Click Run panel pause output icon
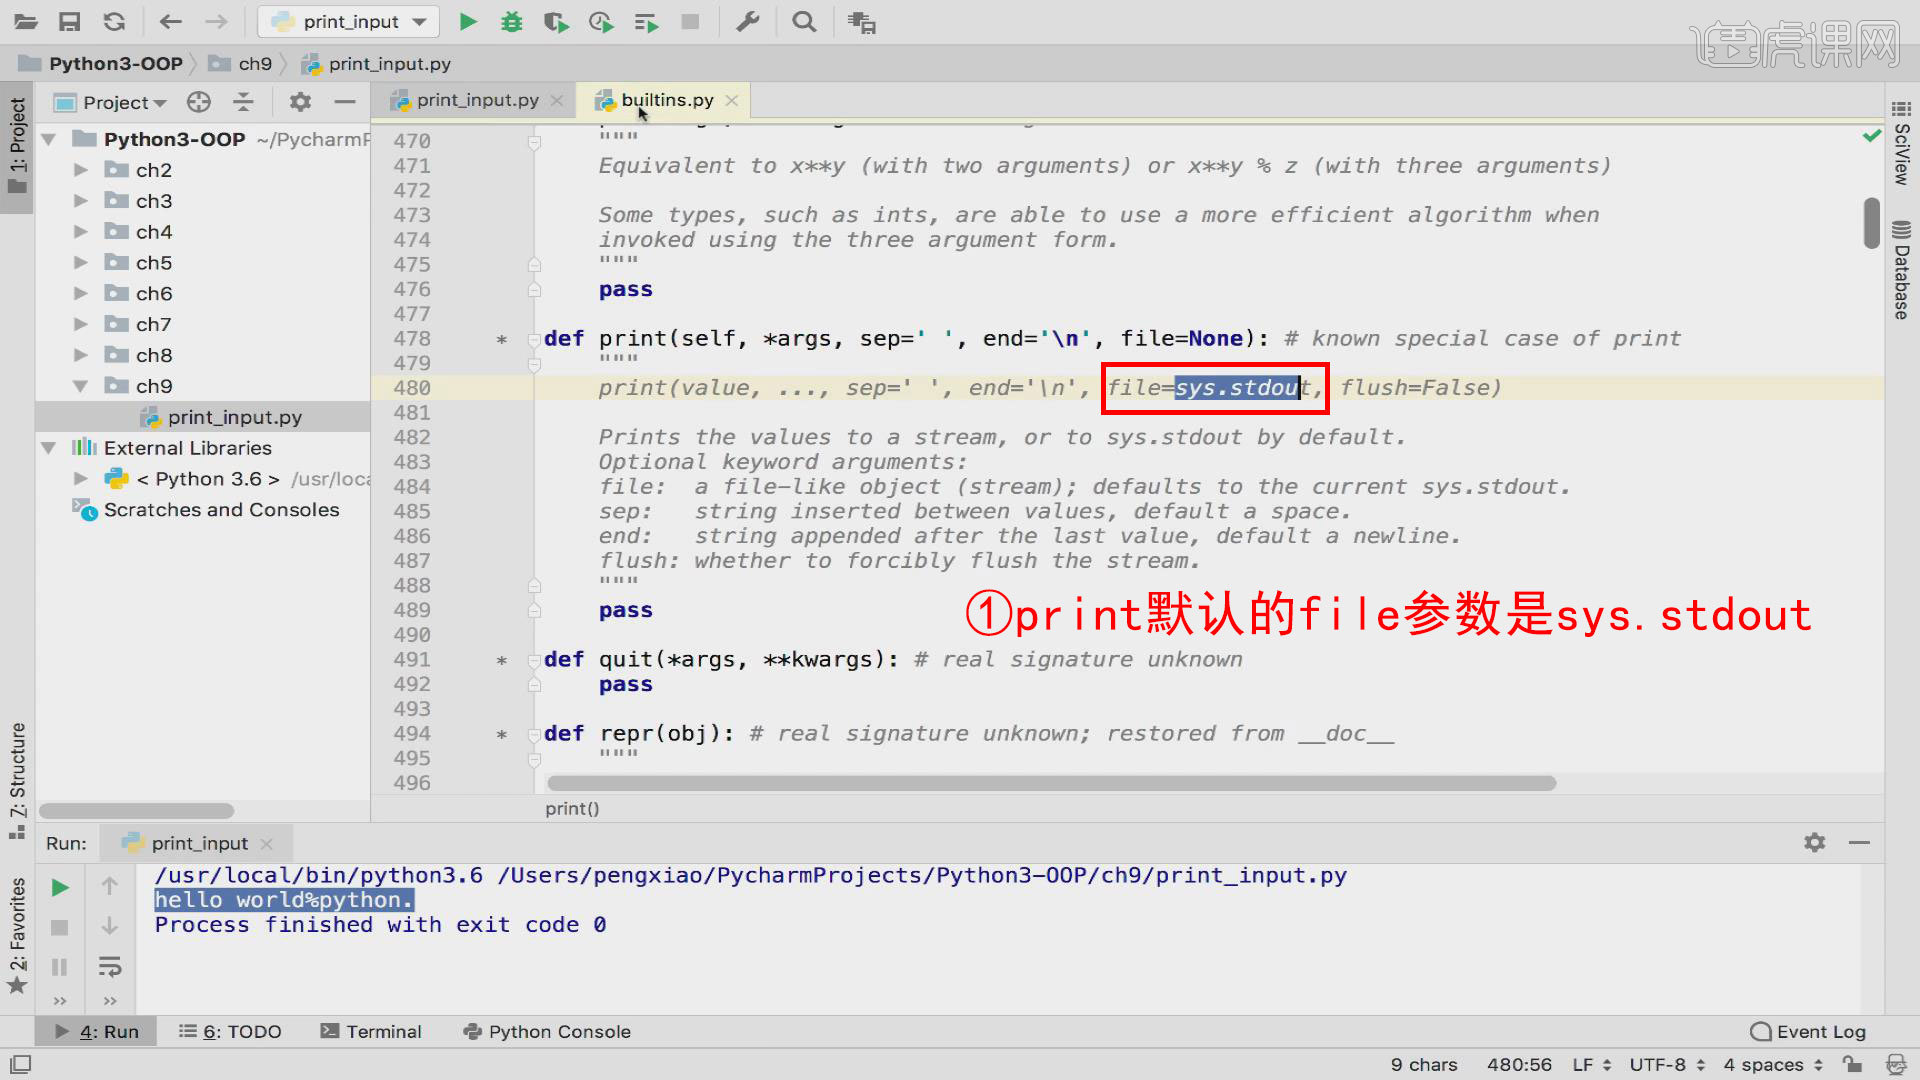The image size is (1920, 1080). (60, 967)
